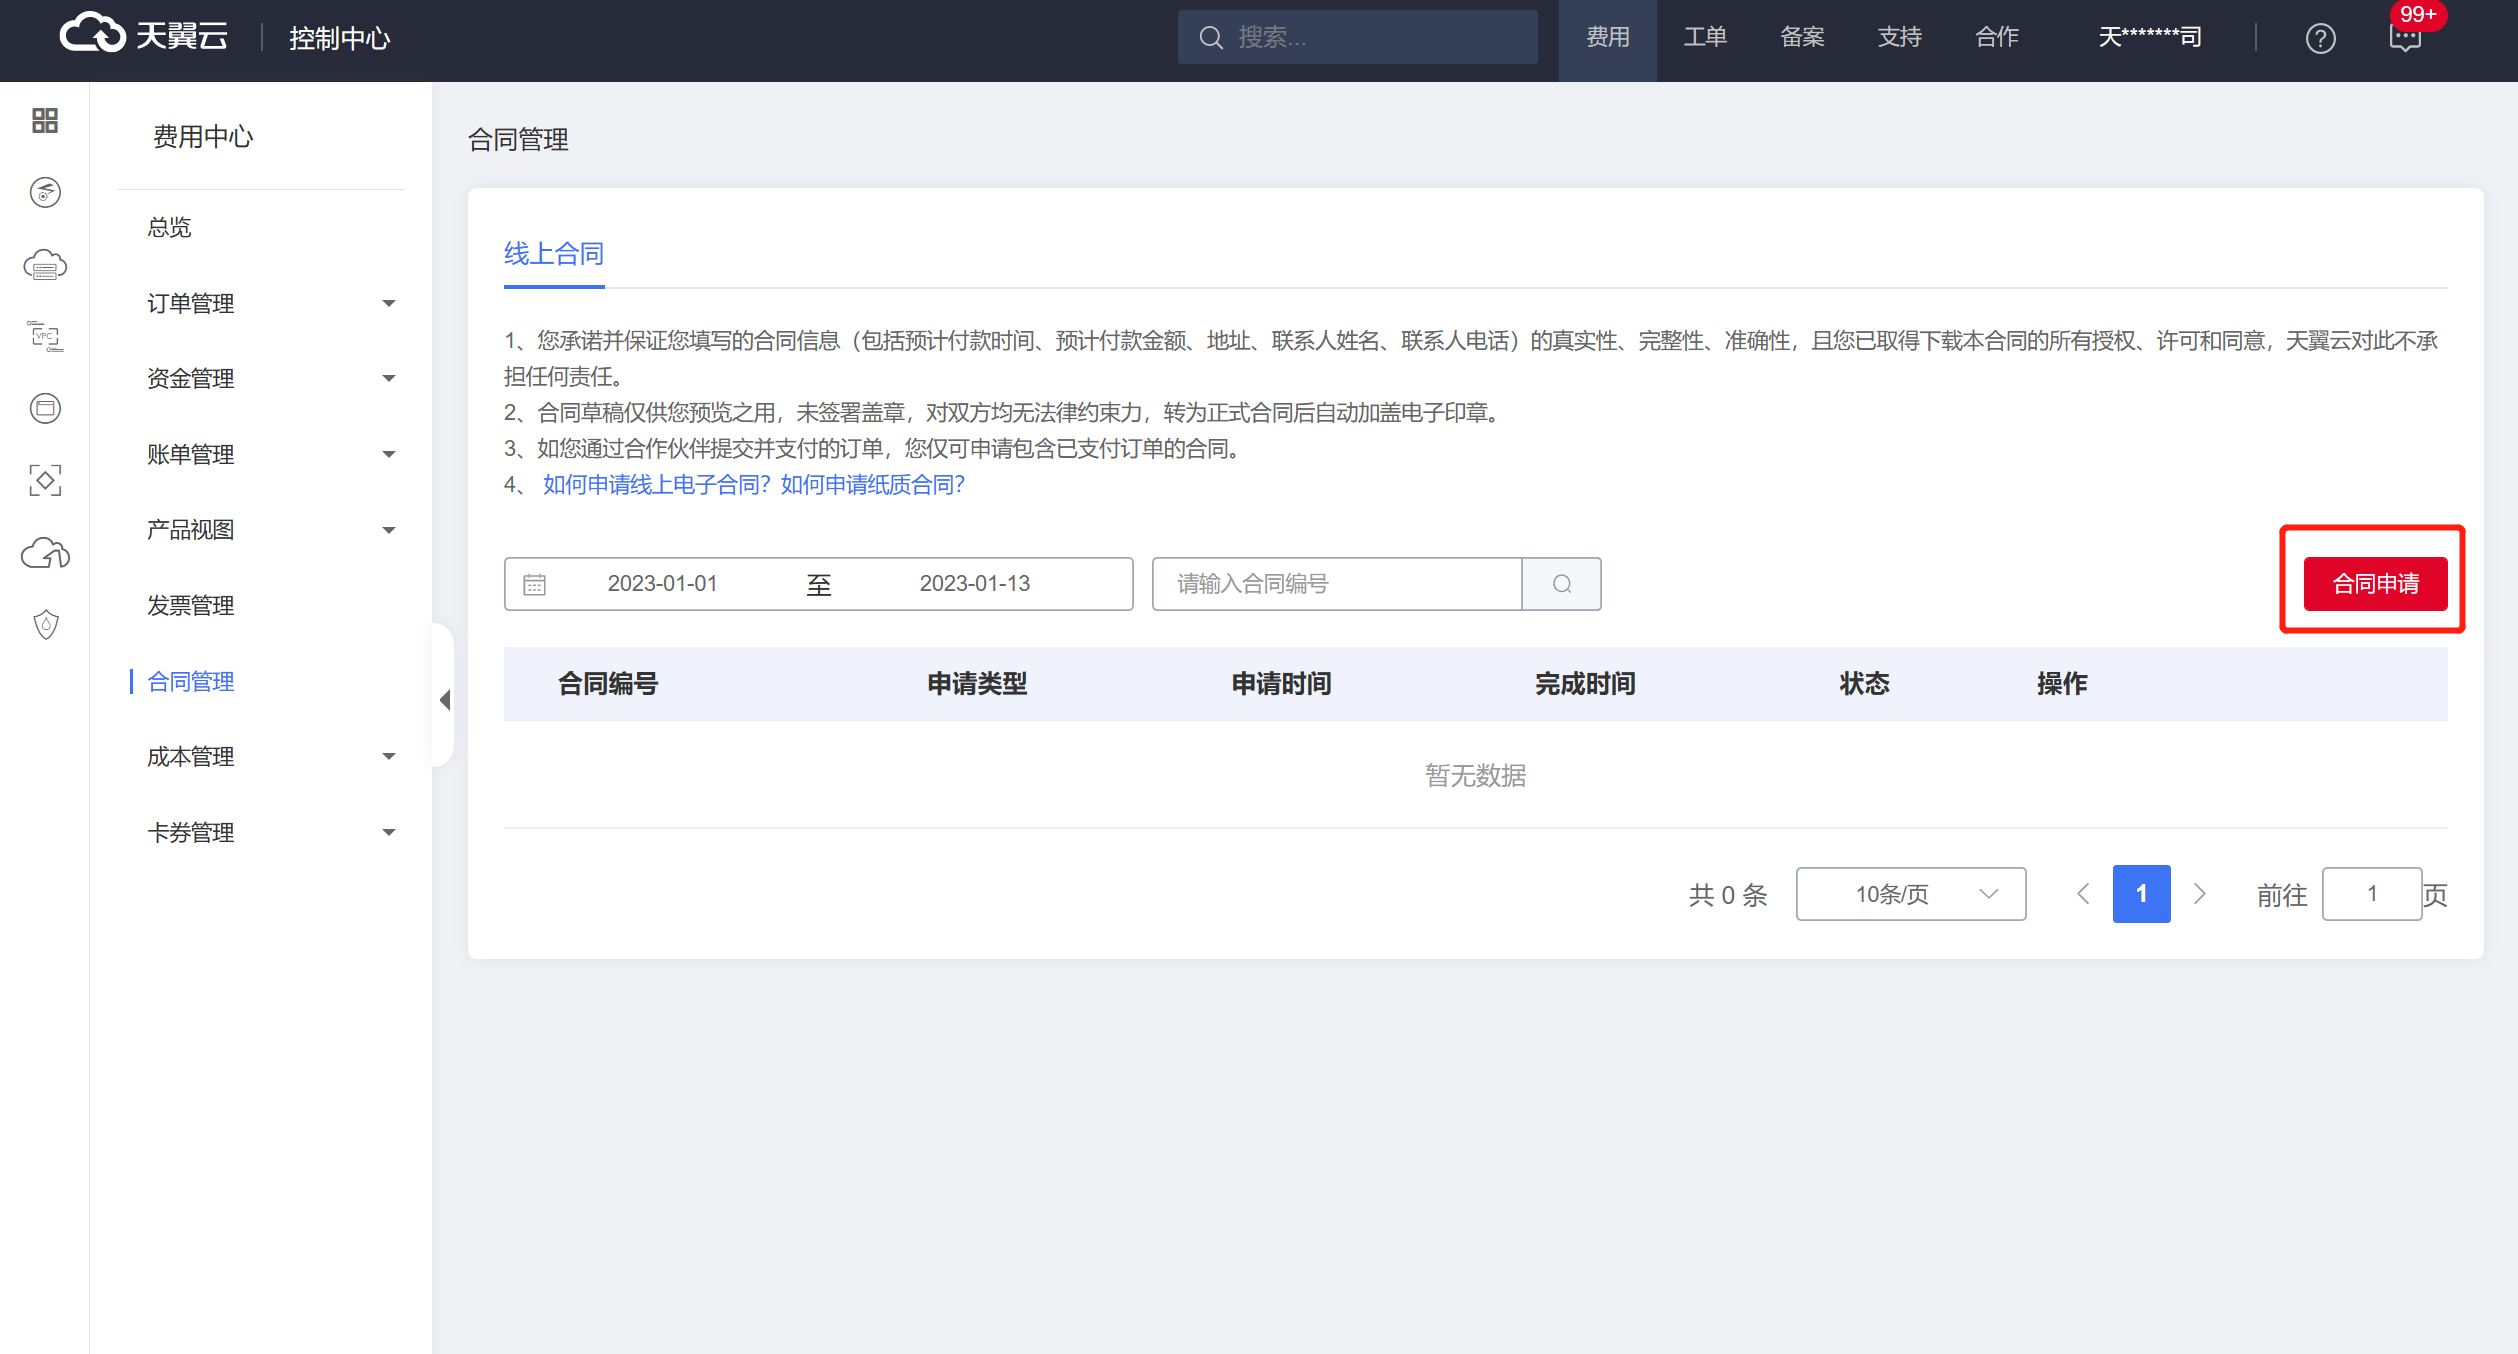Expand the 订单管理 section

click(389, 303)
